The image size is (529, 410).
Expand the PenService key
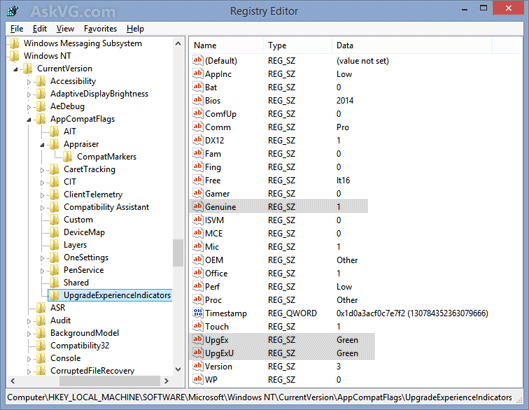(42, 271)
